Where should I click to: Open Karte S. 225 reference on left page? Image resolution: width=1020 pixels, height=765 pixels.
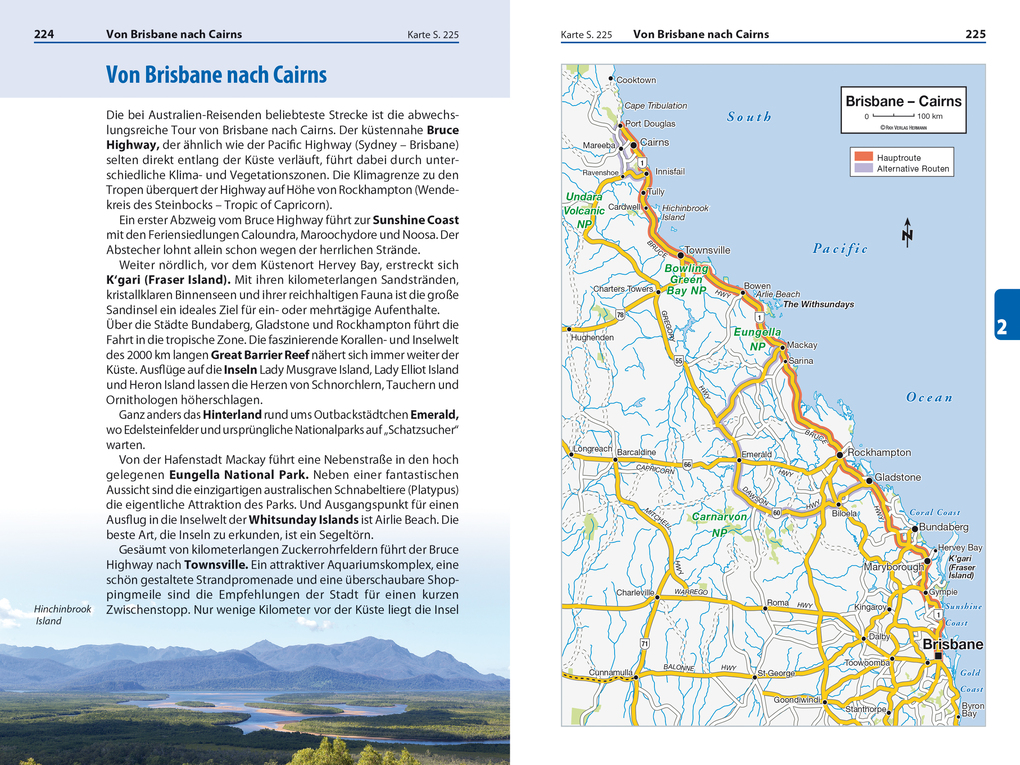click(433, 35)
